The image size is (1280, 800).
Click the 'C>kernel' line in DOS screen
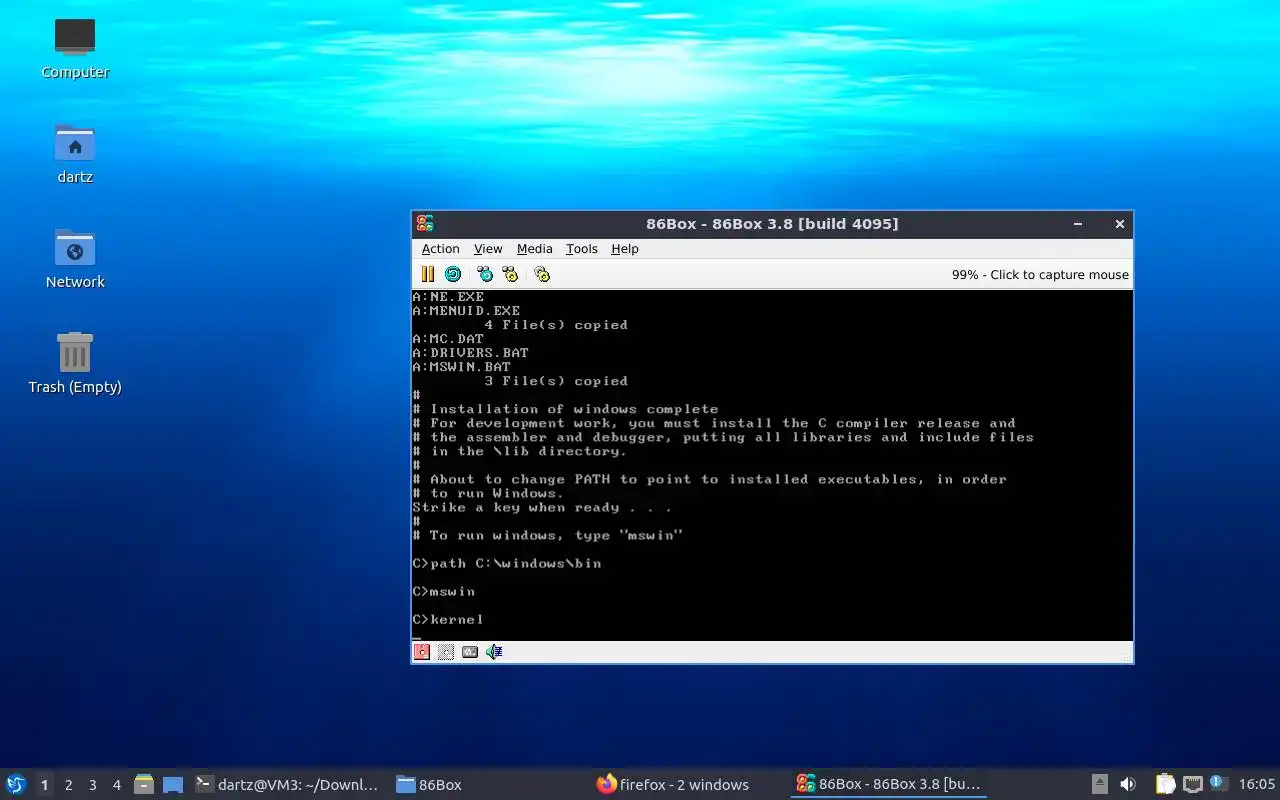pyautogui.click(x=448, y=619)
